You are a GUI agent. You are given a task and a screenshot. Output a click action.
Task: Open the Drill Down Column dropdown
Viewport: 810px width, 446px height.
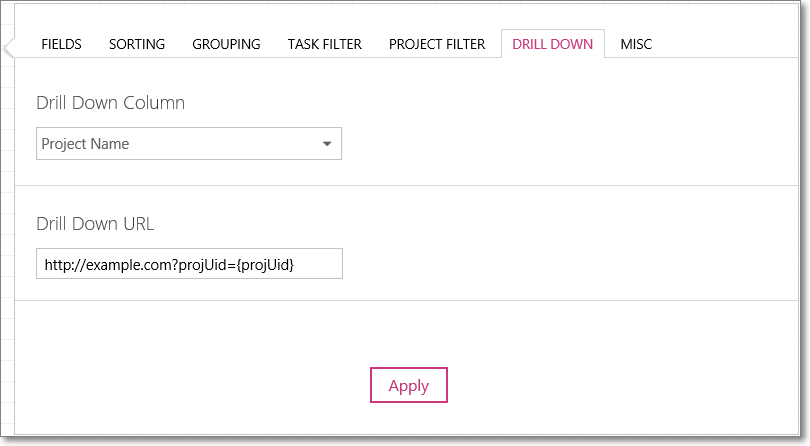click(x=189, y=144)
